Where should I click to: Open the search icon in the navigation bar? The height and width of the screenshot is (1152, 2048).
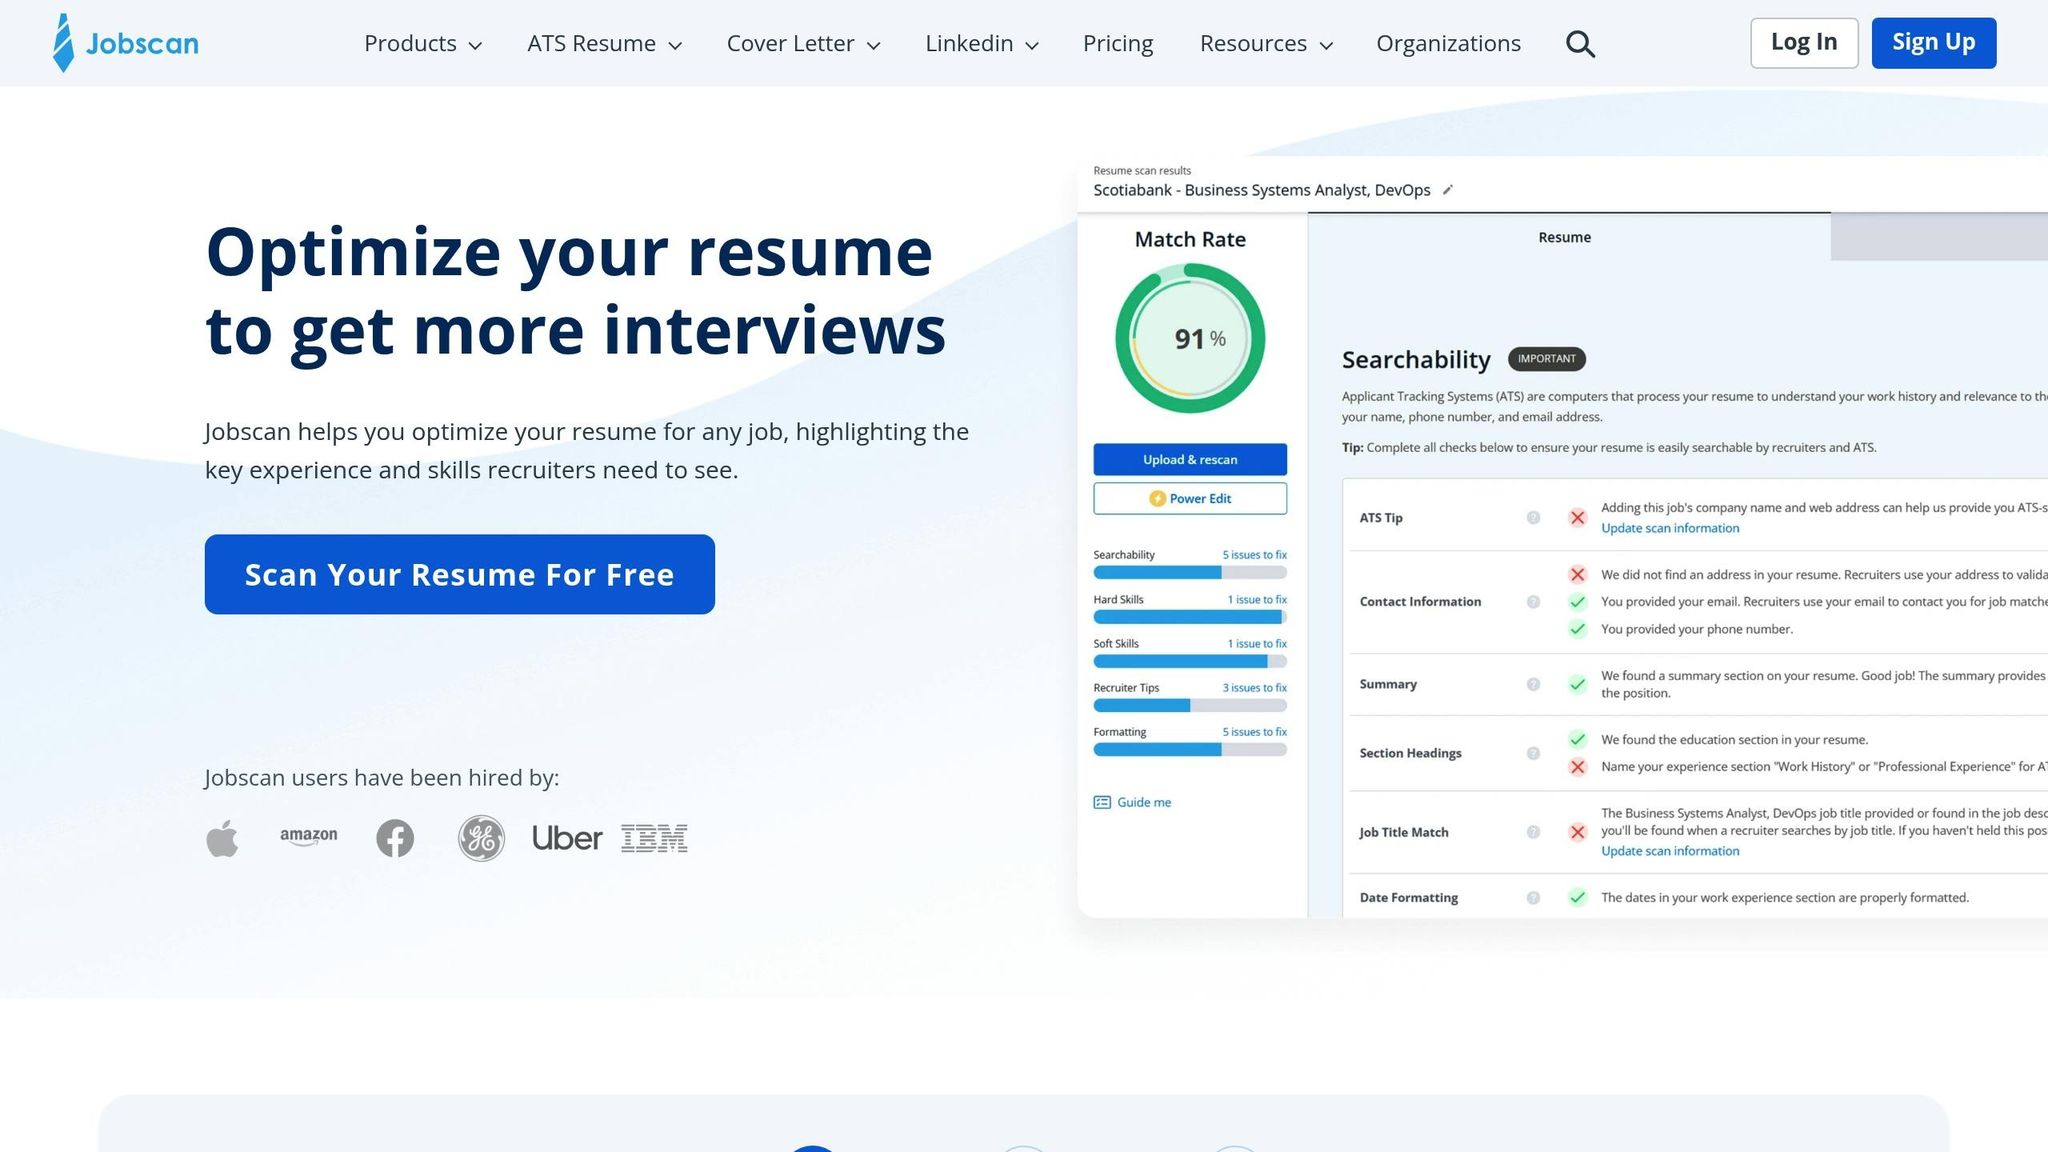[1580, 43]
